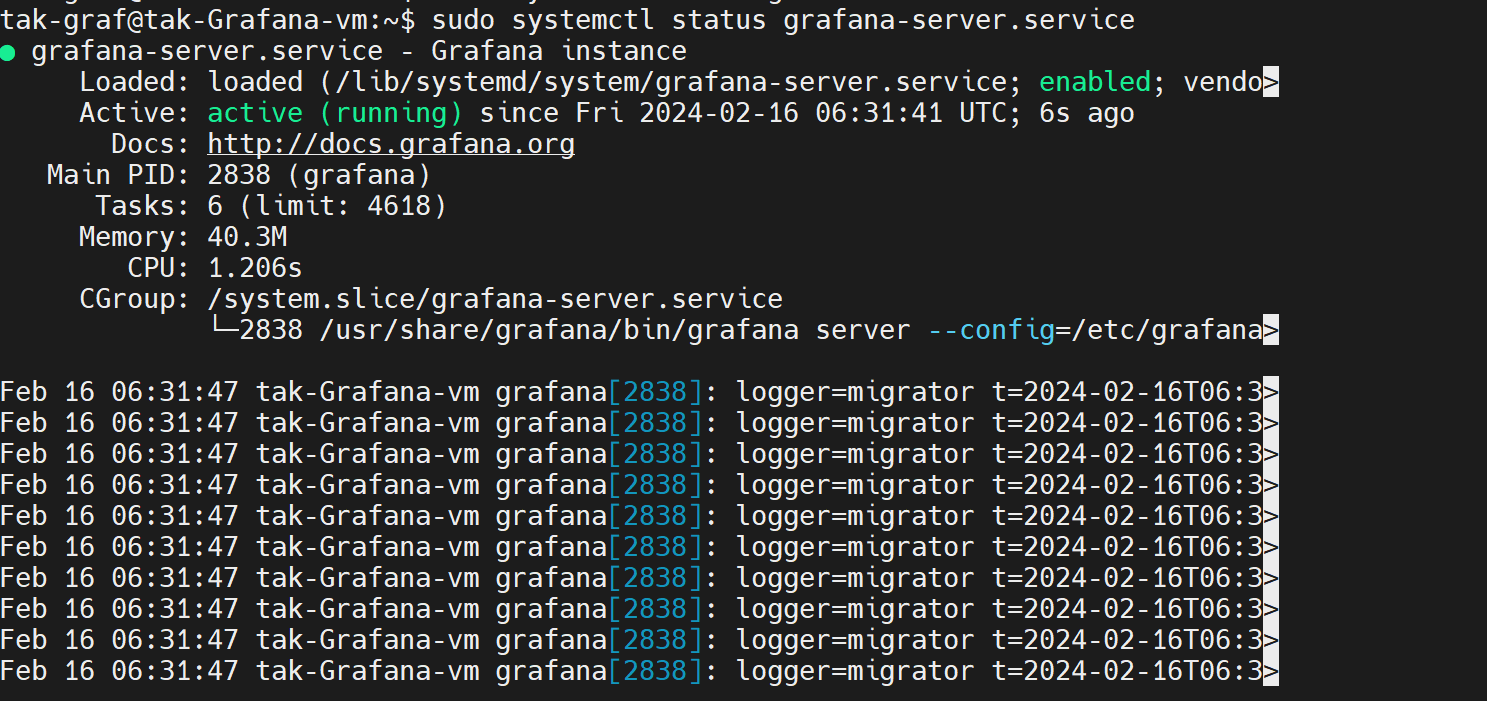Screen dimensions: 1487x701
Task: Click the Main PID value '2838 (grafana)'
Action: click(319, 175)
